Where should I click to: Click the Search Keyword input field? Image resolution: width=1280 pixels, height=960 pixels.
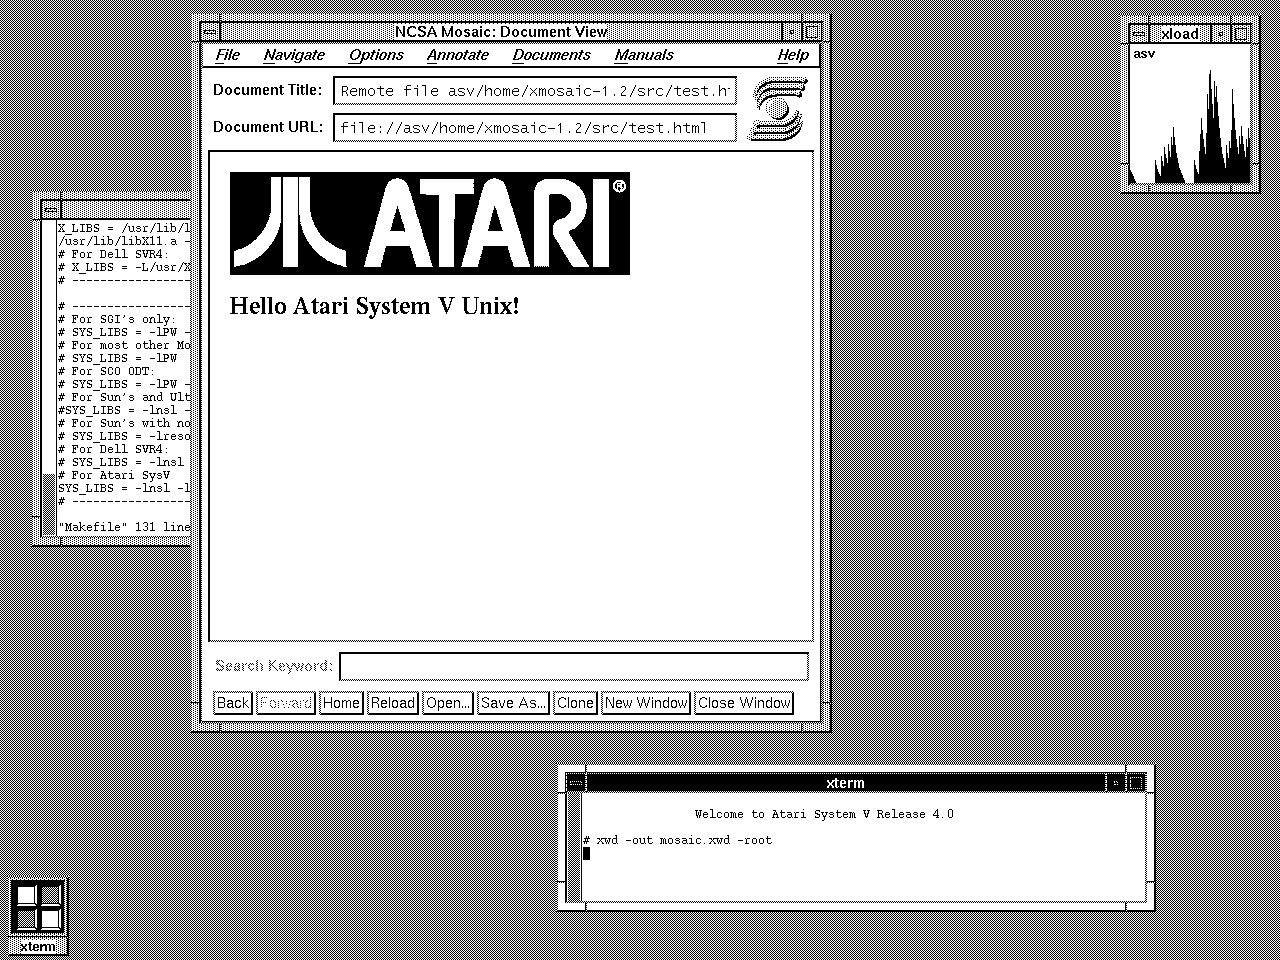tap(573, 666)
